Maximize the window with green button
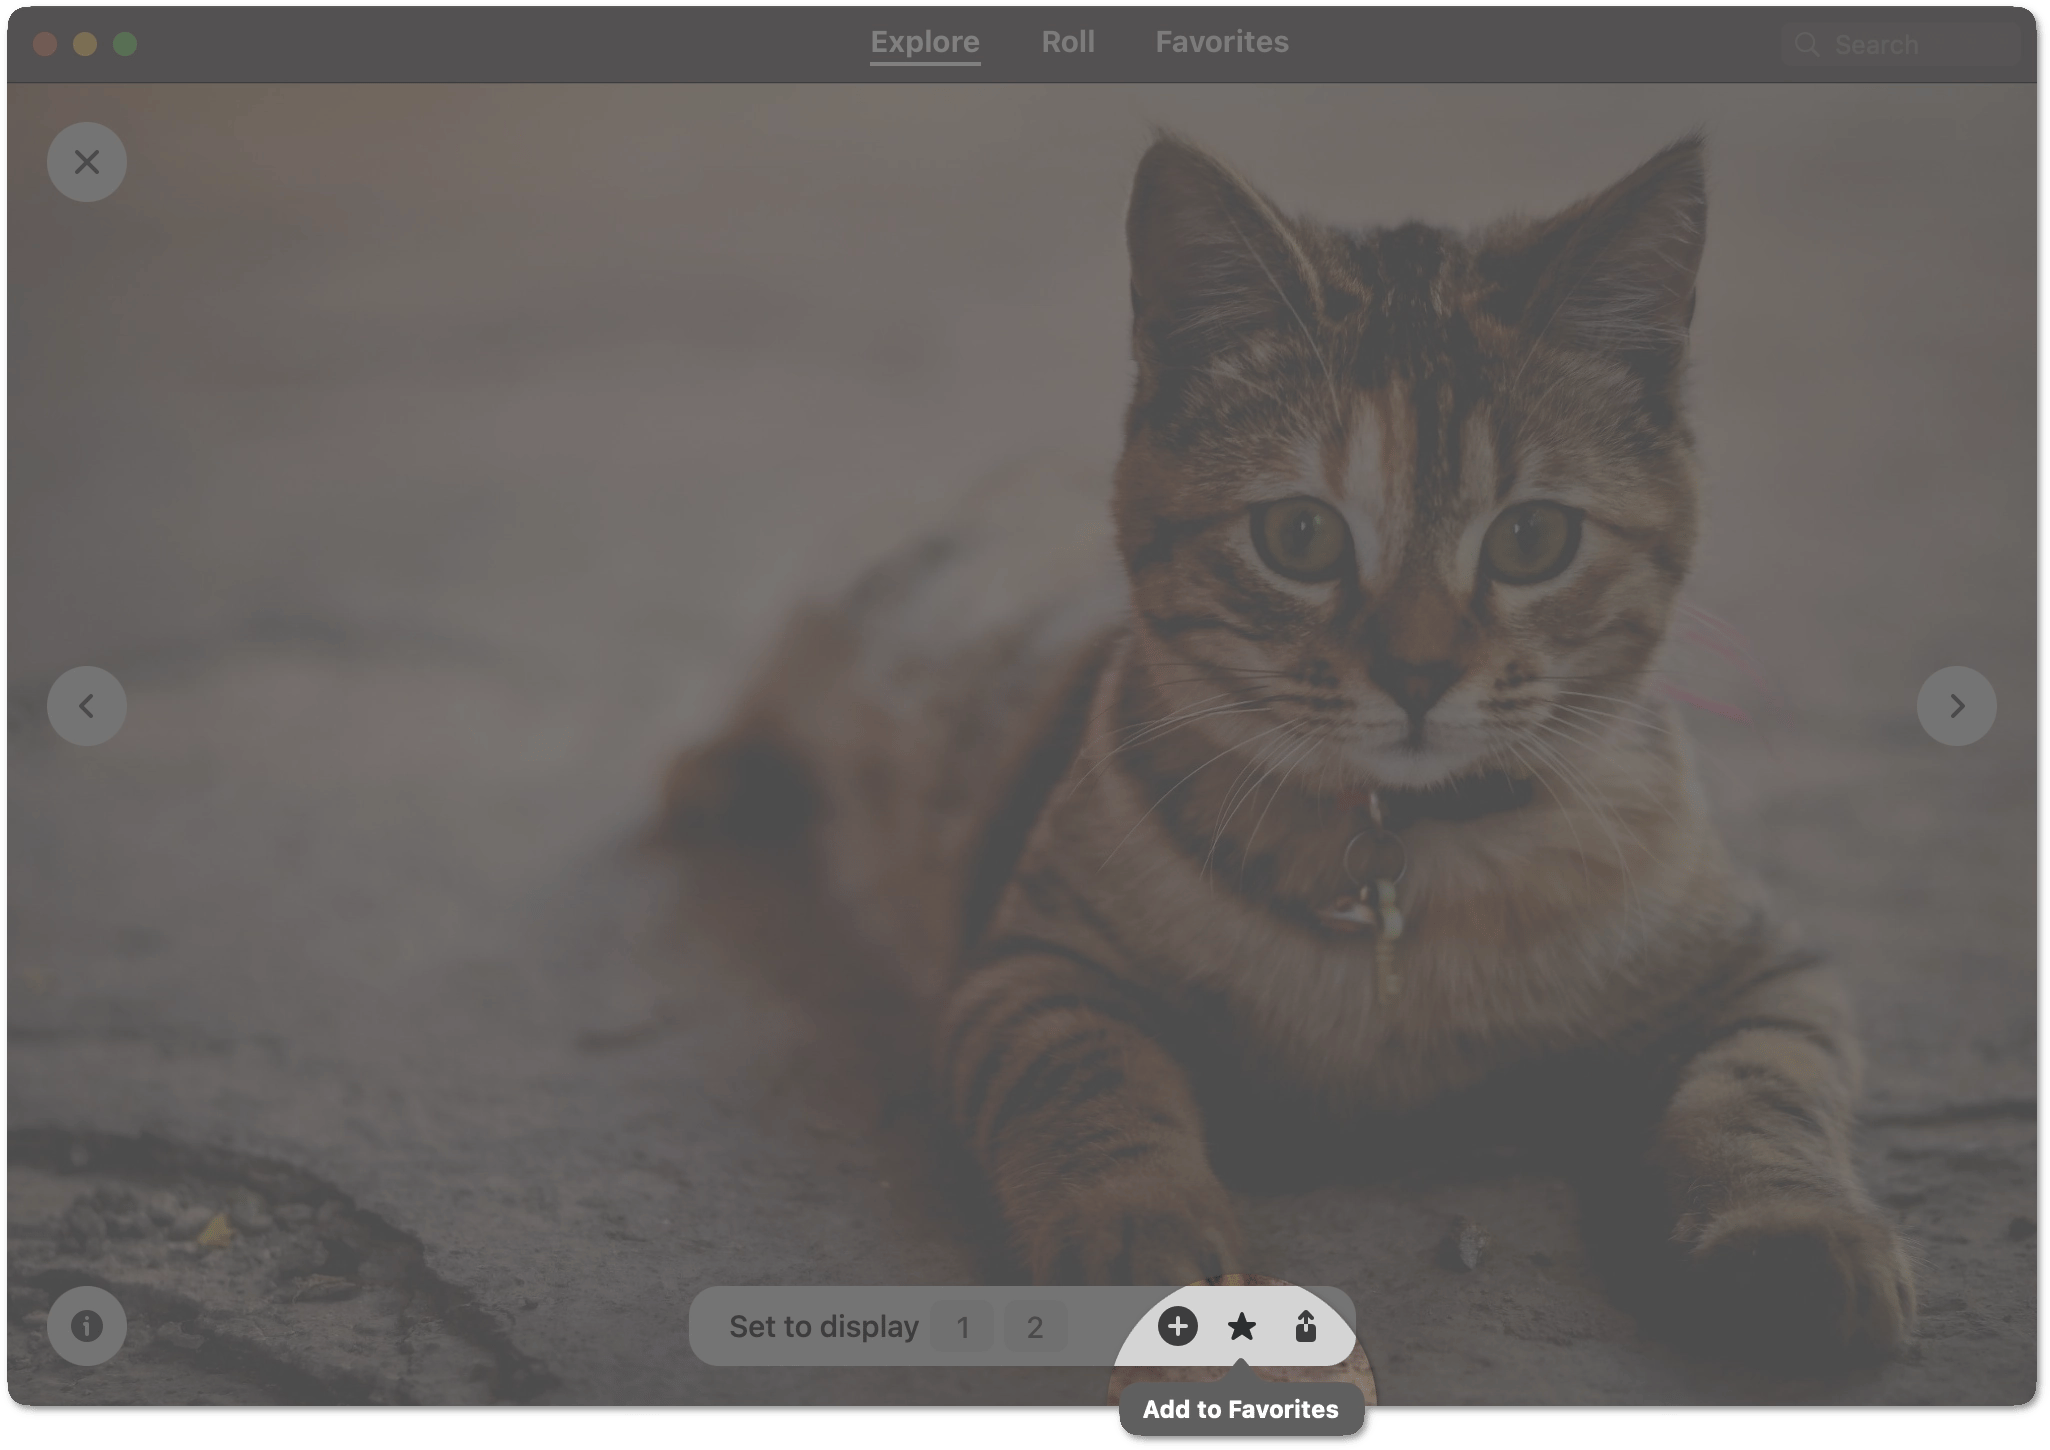This screenshot has width=2050, height=1450. point(125,44)
